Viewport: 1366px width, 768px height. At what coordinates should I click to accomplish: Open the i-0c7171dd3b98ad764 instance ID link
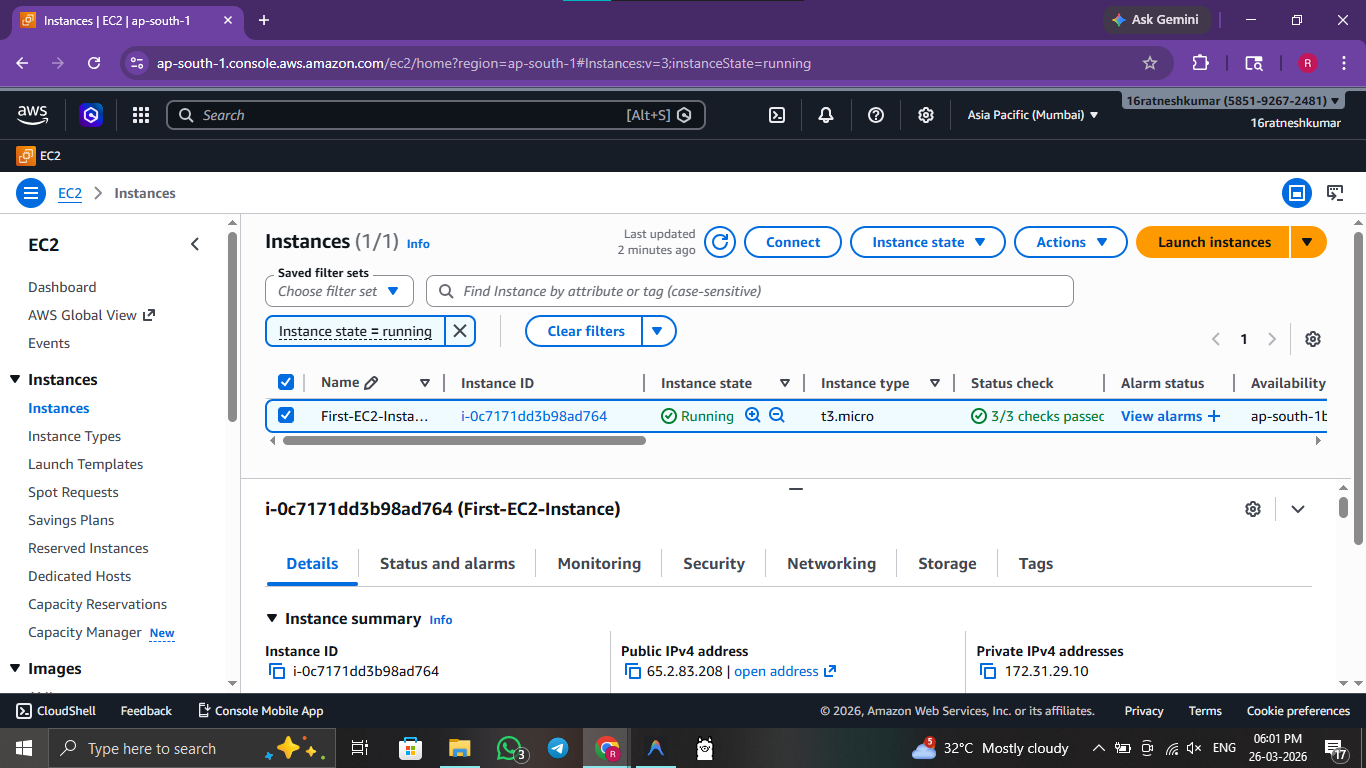tap(534, 416)
